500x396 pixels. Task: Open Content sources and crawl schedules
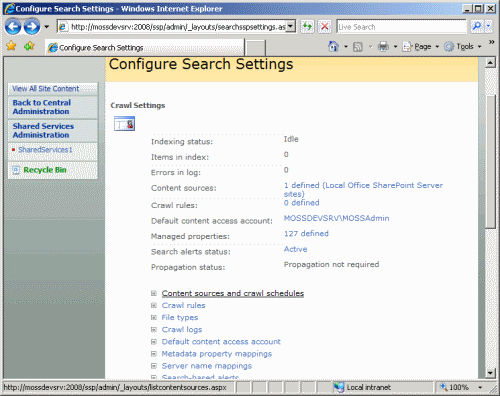(233, 293)
